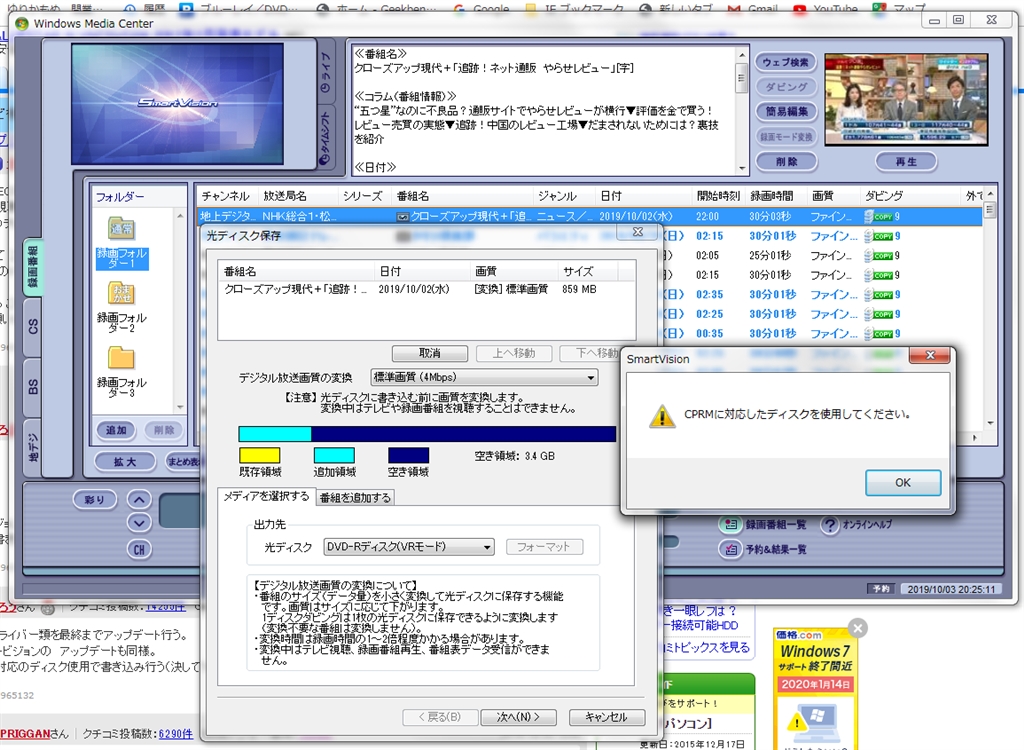Click the 取消 button in the disc save dialog

[430, 353]
